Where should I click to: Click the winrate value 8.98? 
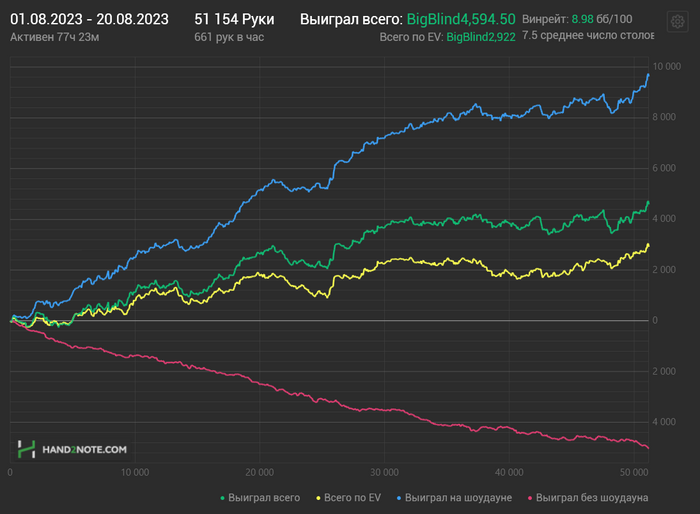pyautogui.click(x=583, y=19)
